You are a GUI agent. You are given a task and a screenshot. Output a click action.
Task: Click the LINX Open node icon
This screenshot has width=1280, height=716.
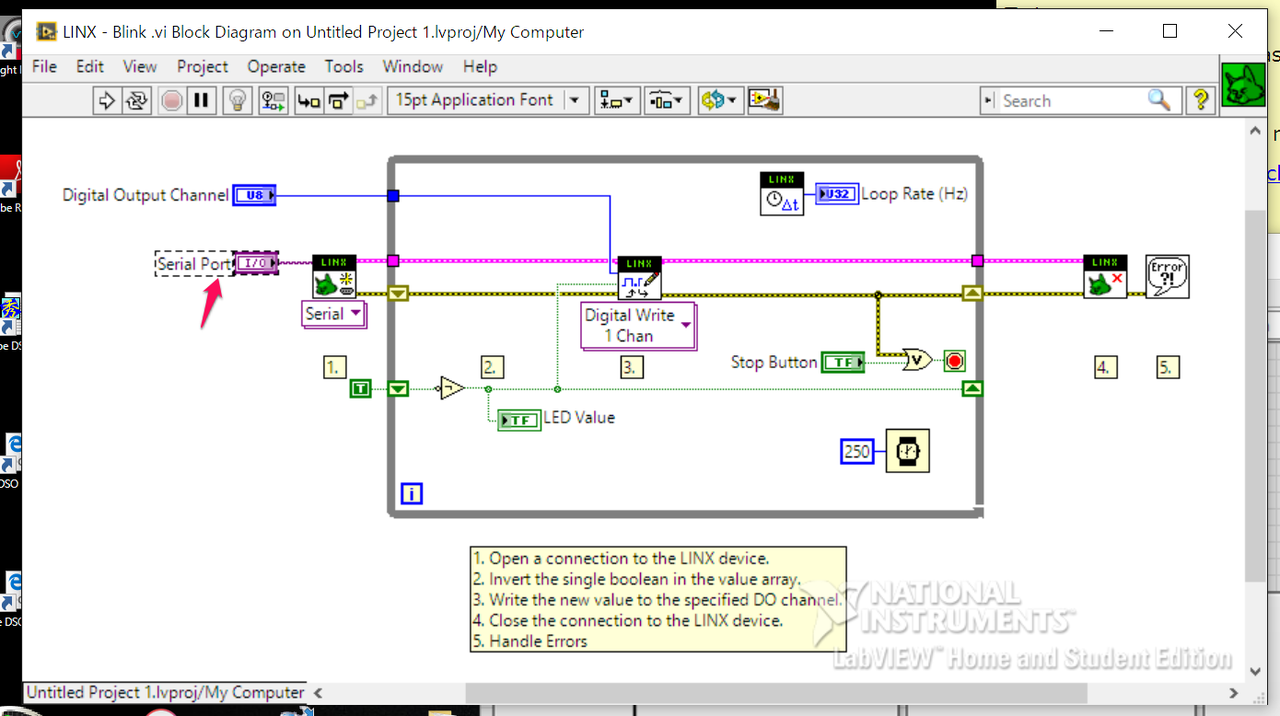coord(334,276)
